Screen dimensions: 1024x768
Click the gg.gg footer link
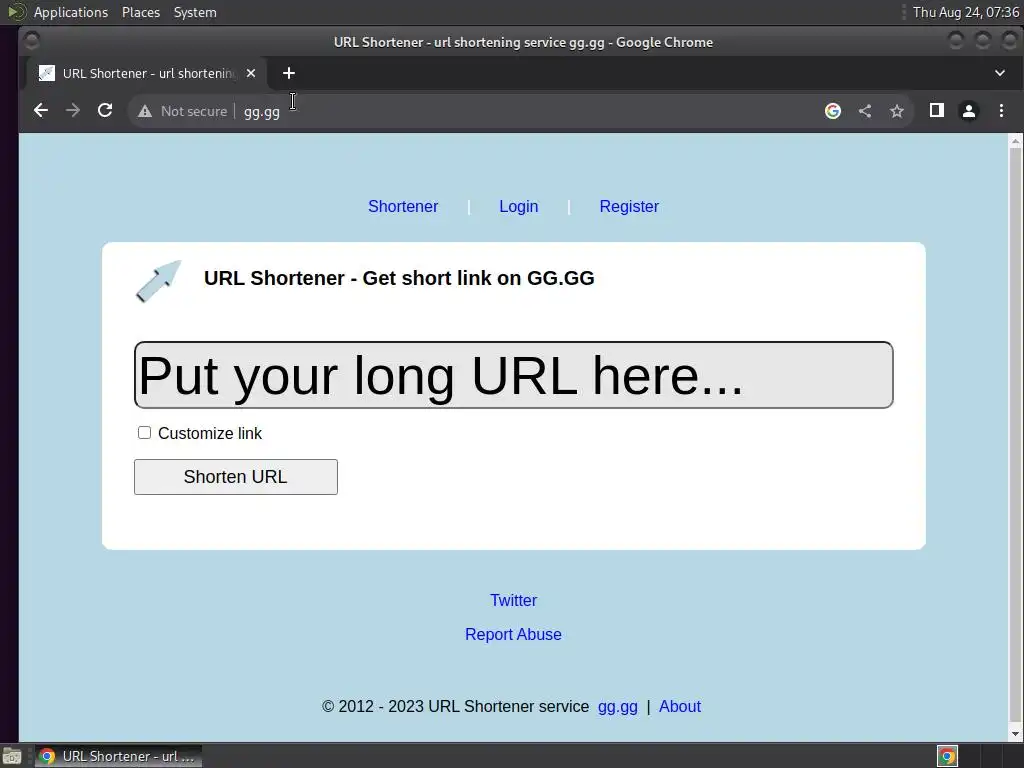click(618, 707)
